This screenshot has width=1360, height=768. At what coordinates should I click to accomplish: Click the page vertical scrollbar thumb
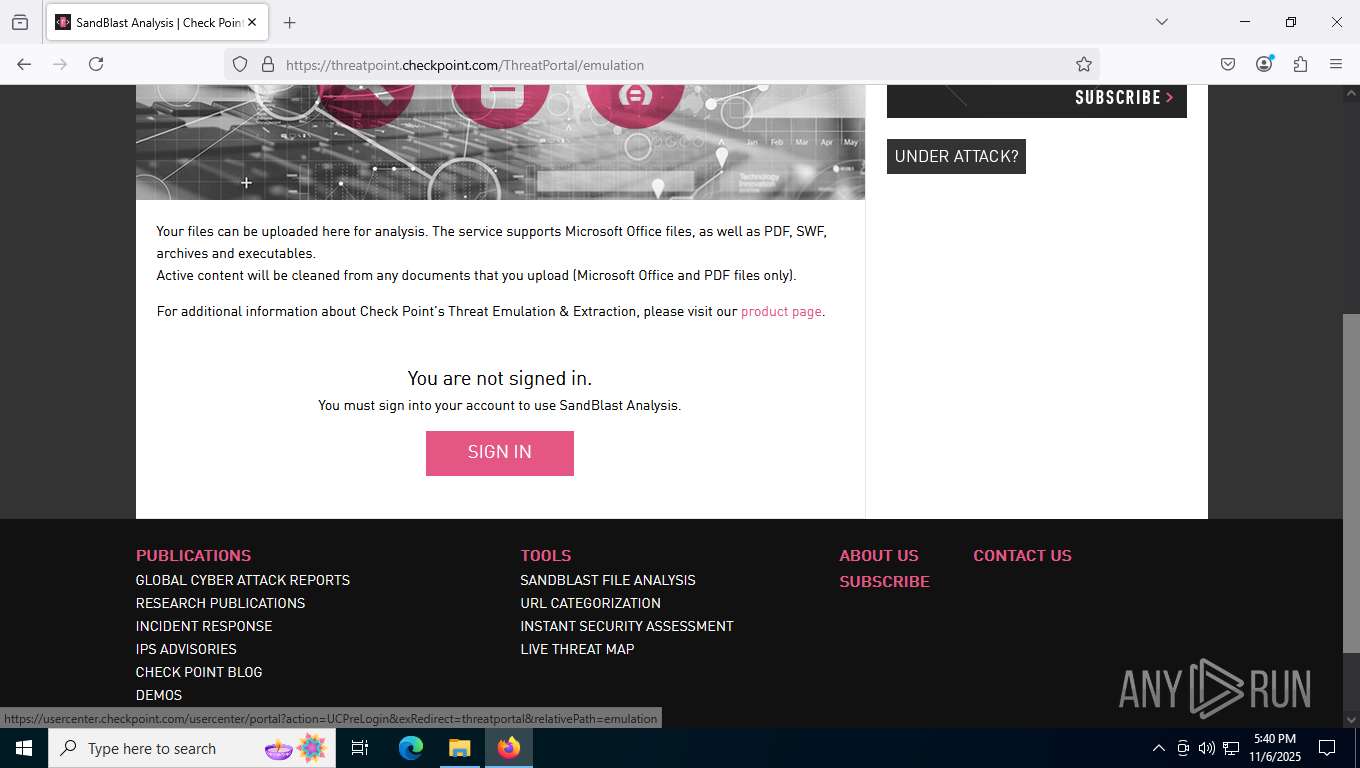1351,483
